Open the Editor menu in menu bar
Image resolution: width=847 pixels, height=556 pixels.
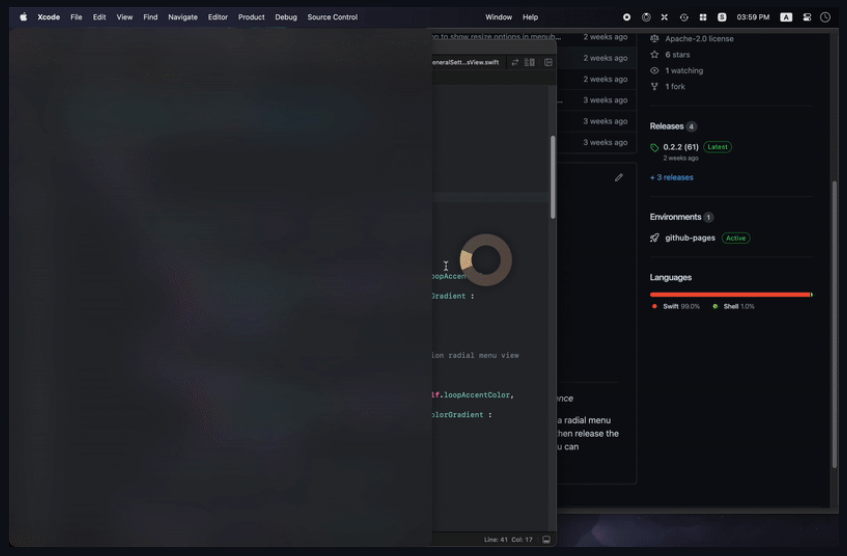218,17
